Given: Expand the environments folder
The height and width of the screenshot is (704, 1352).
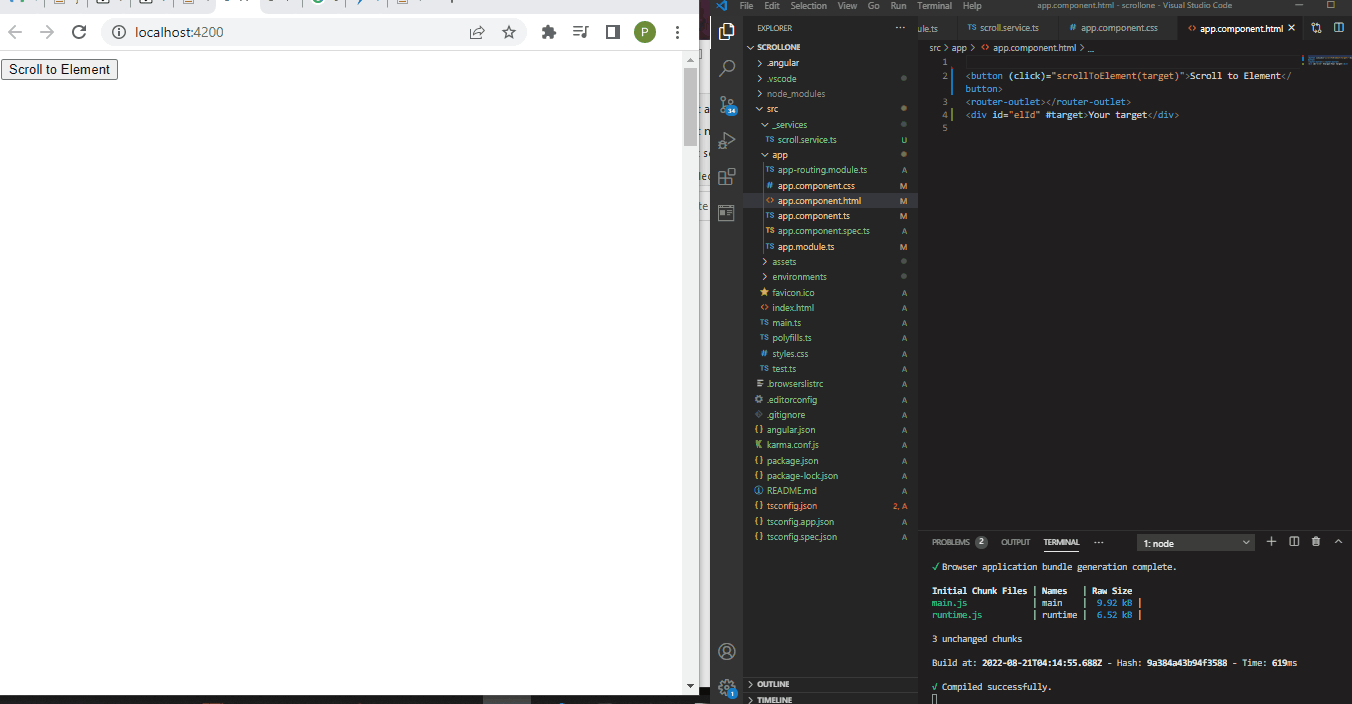Looking at the screenshot, I should [830, 277].
